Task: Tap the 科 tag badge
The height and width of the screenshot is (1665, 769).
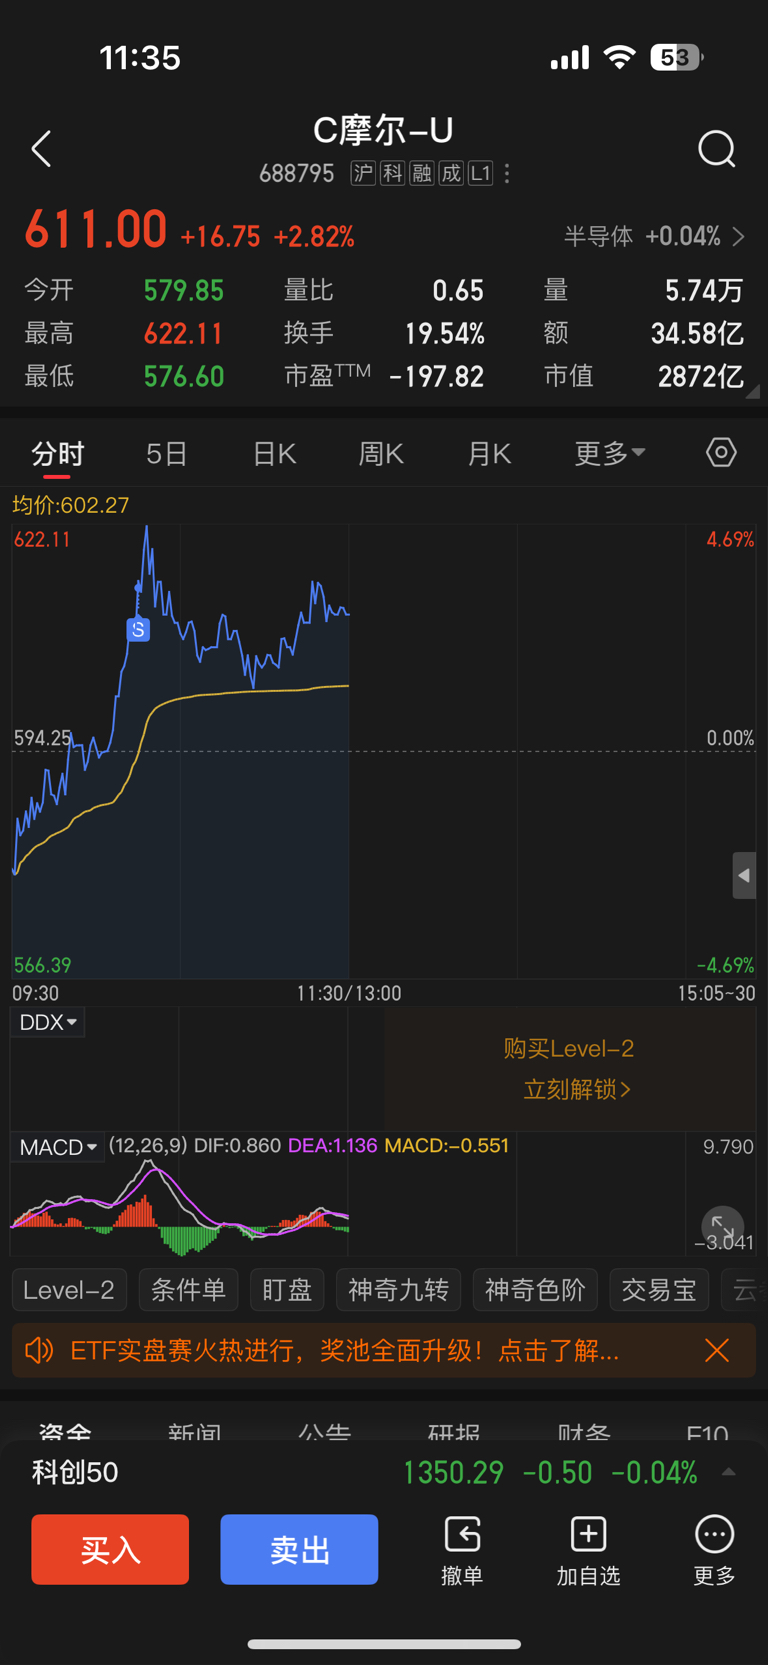Action: click(x=392, y=174)
